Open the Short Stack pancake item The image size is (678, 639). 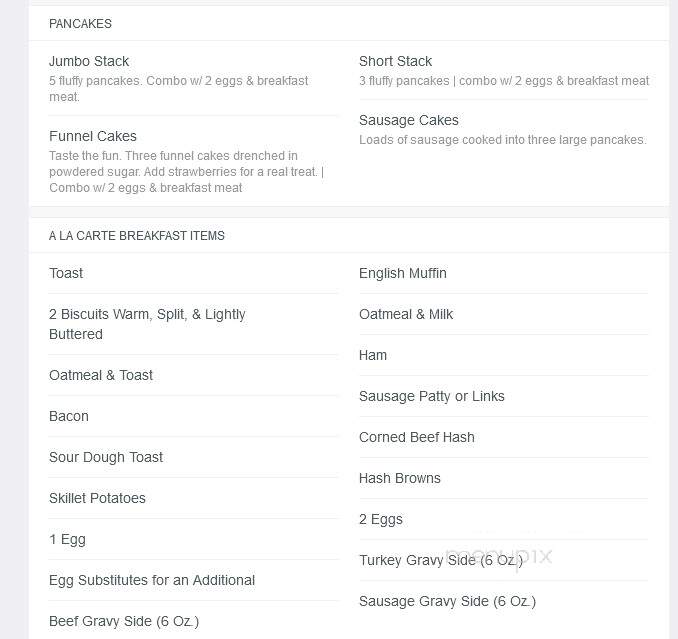coord(395,61)
